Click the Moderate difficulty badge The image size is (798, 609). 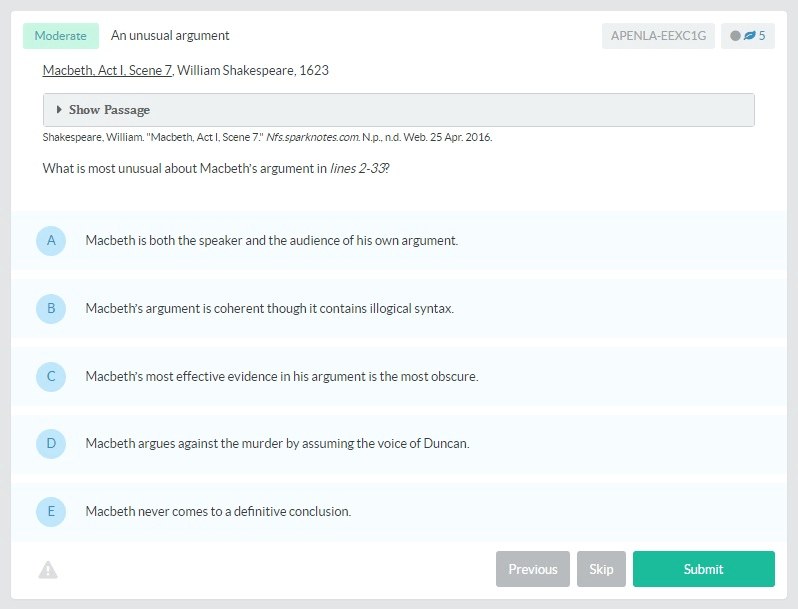click(x=61, y=36)
